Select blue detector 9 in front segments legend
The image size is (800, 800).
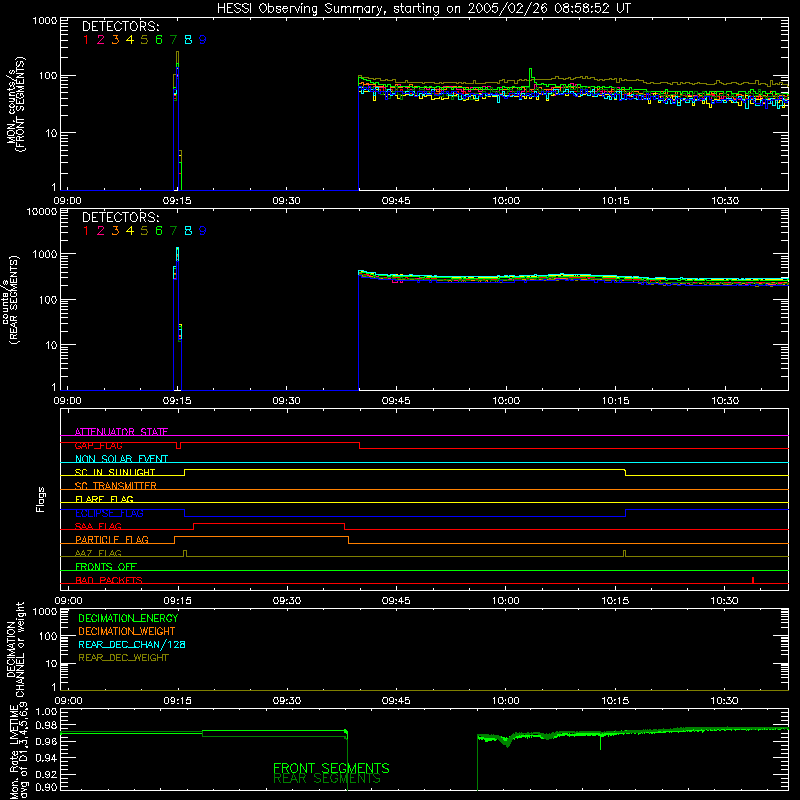click(203, 40)
